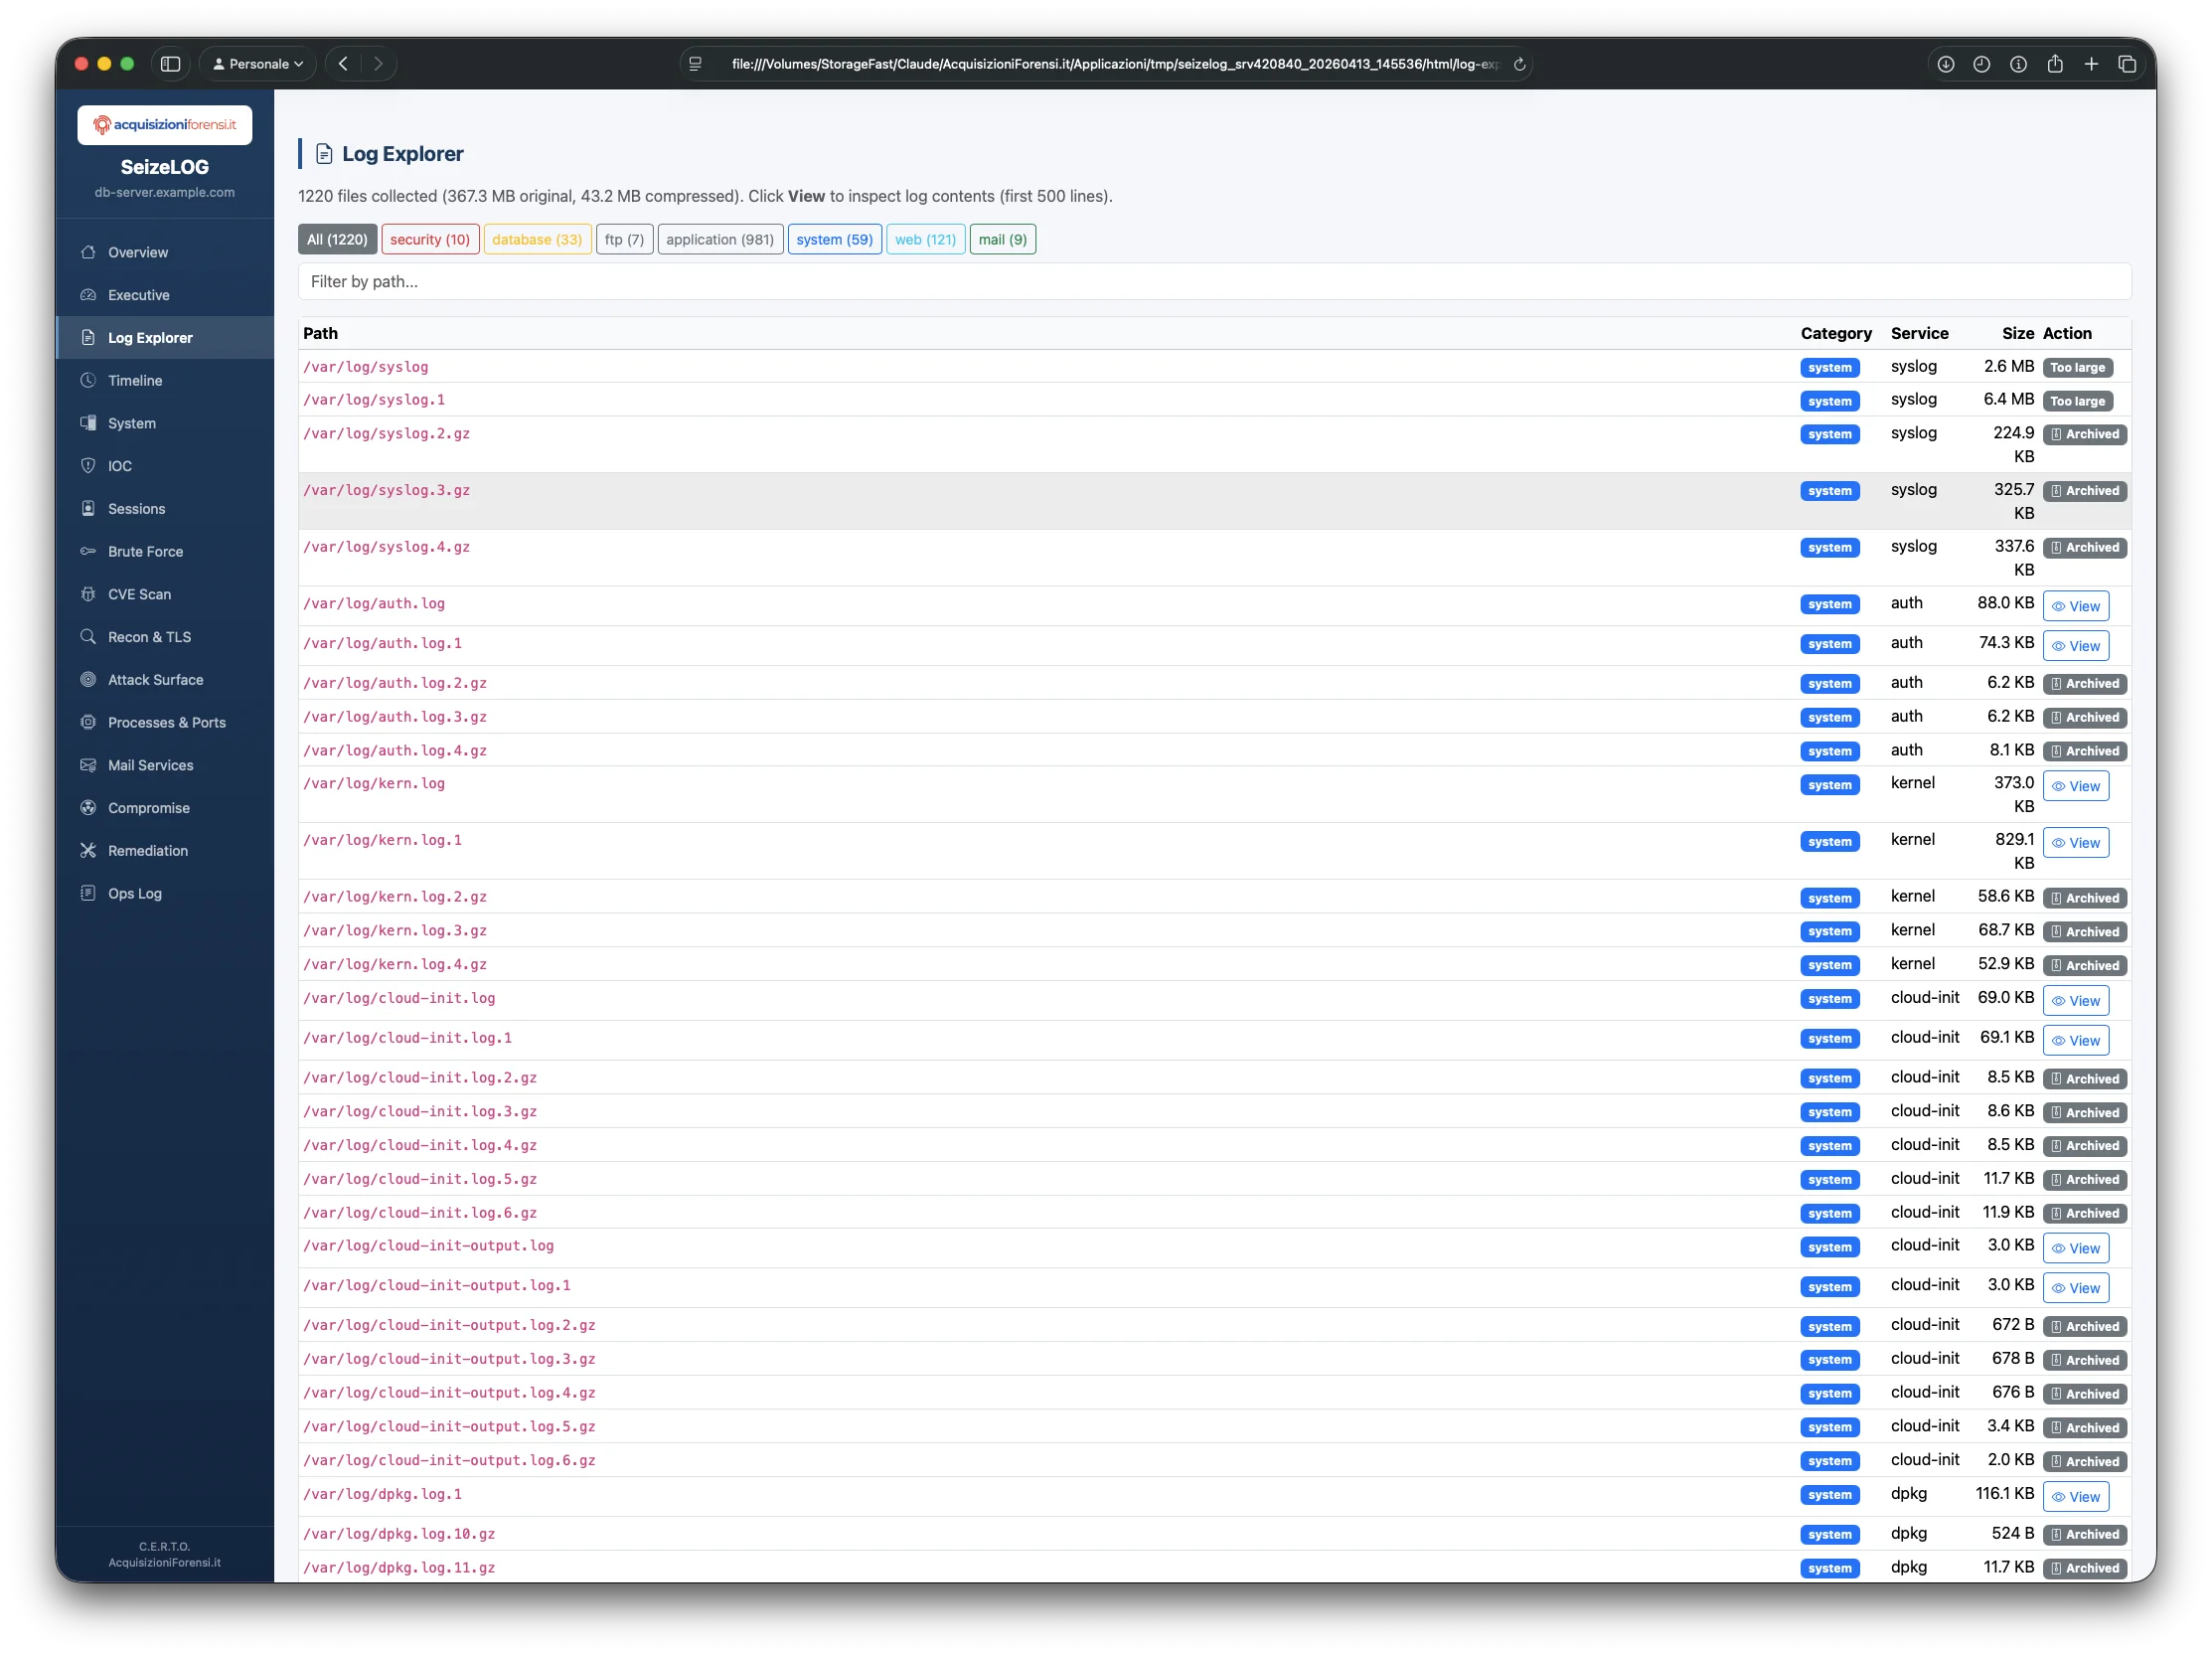Filter logs by the web category
The image size is (2212, 1656).
(925, 239)
